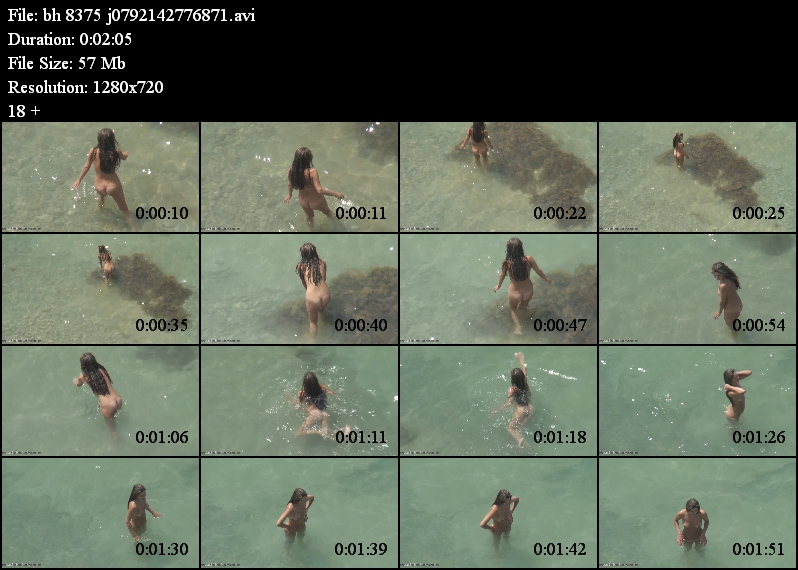Click the Duration 0:02:05 text
Screen dimensions: 798x570
pos(70,39)
